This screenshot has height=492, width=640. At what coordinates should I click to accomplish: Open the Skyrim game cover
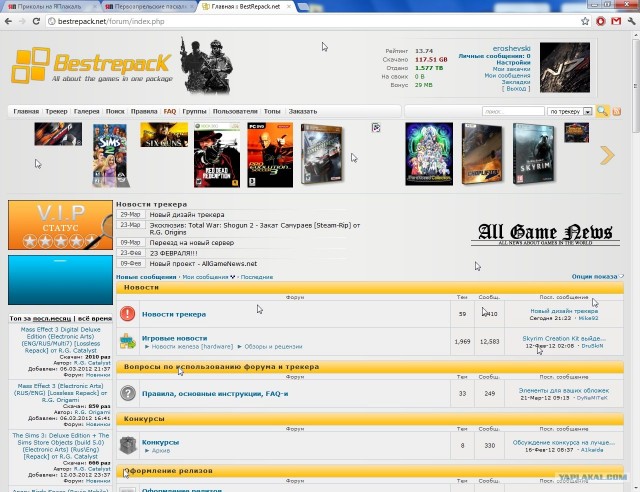(x=534, y=154)
